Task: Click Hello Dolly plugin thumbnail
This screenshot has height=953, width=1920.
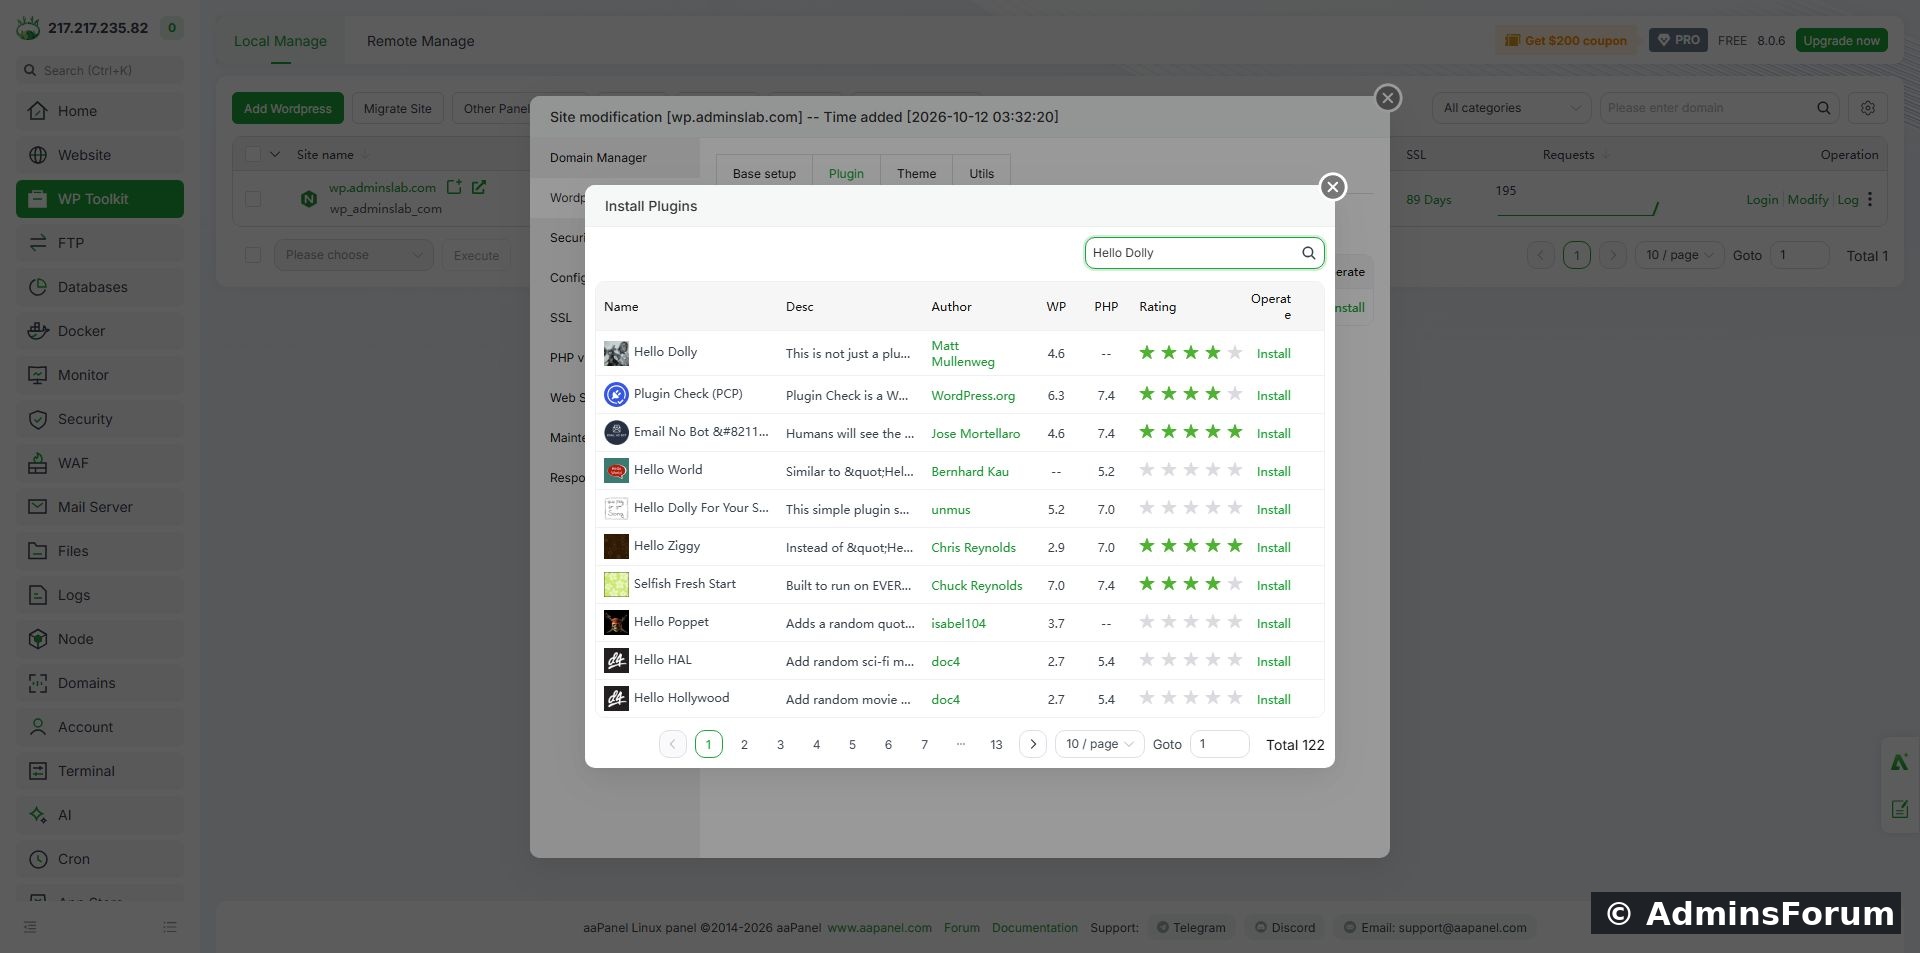Action: click(x=616, y=353)
